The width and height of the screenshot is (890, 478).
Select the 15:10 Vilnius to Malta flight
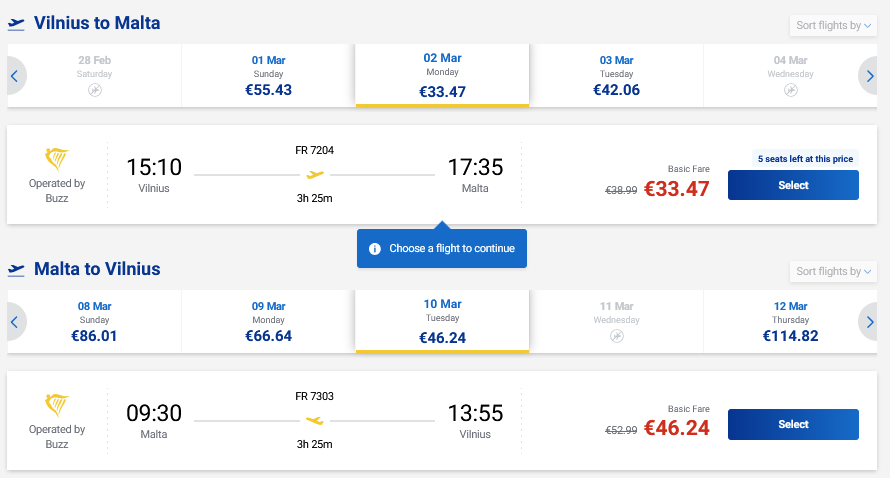[x=793, y=185]
